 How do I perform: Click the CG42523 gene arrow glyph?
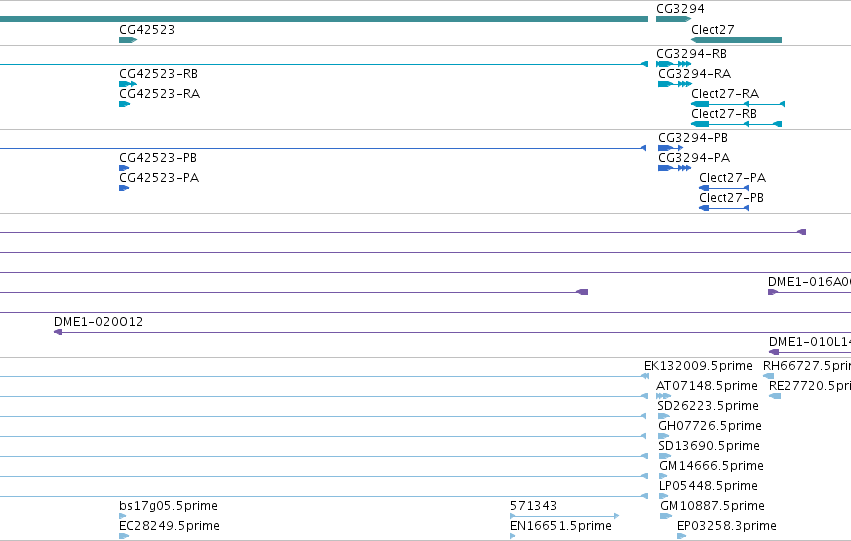[x=128, y=40]
